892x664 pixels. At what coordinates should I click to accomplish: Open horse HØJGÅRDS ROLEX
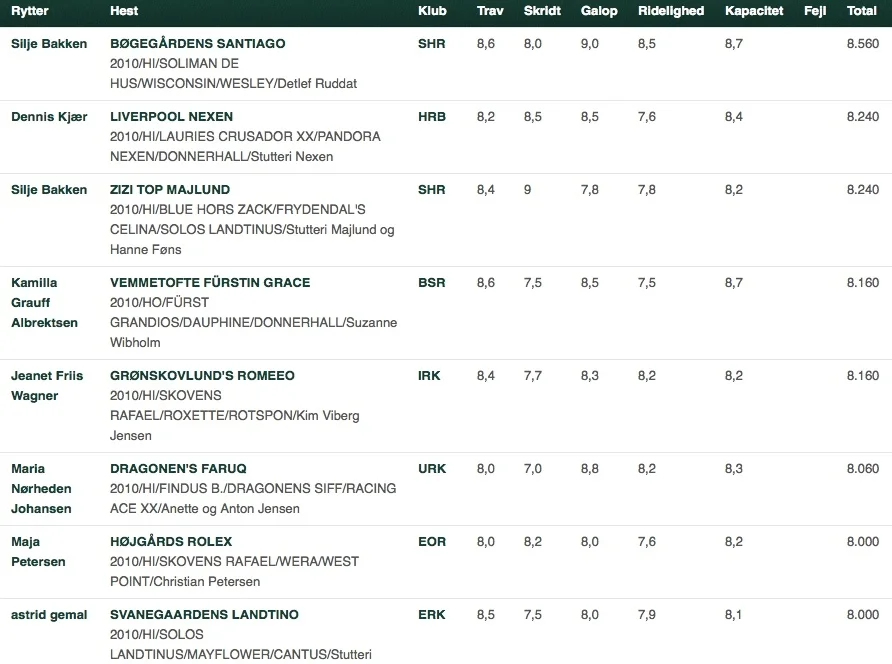[171, 542]
